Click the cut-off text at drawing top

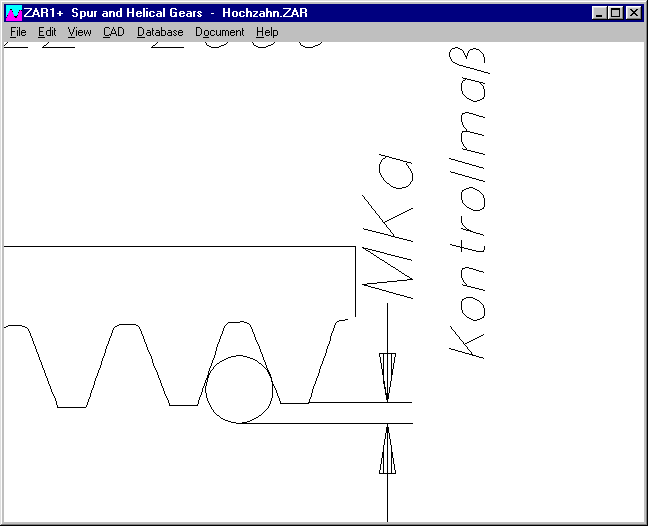click(170, 41)
